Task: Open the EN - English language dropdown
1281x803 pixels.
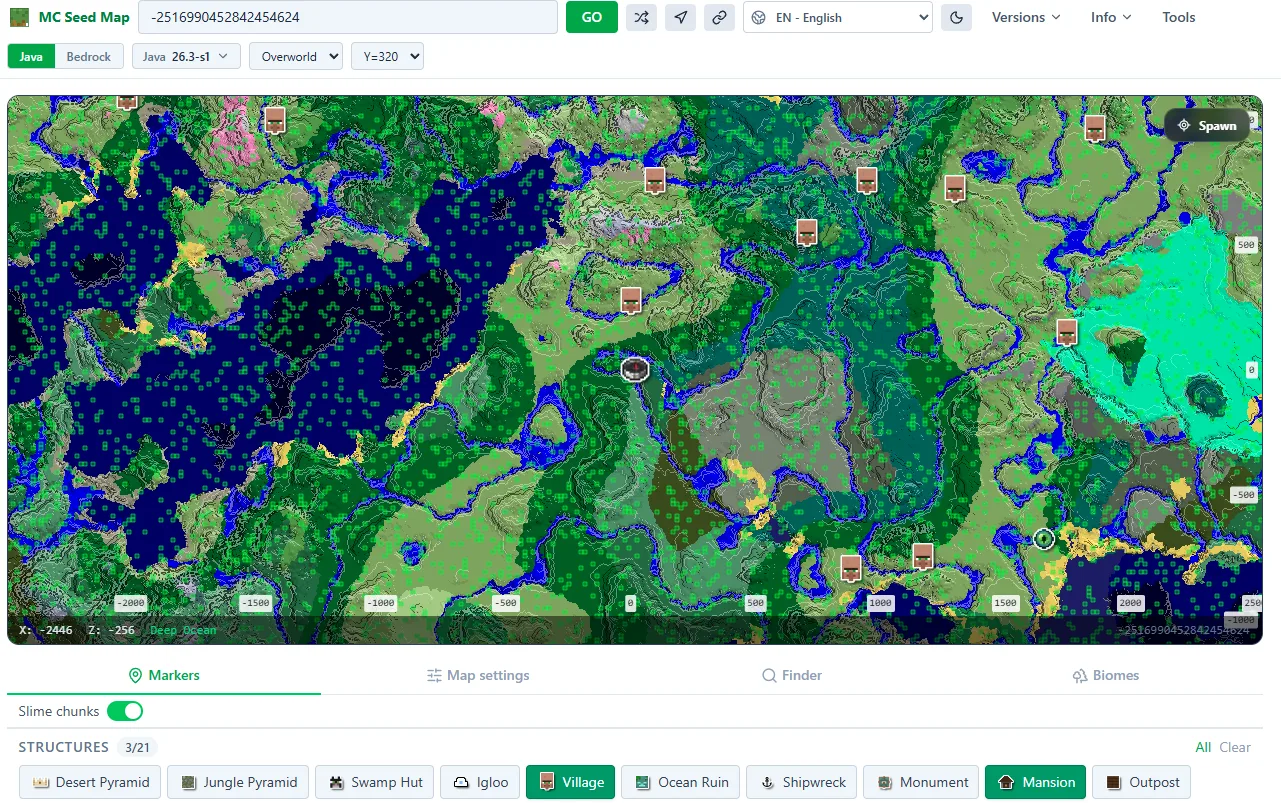Action: [838, 17]
